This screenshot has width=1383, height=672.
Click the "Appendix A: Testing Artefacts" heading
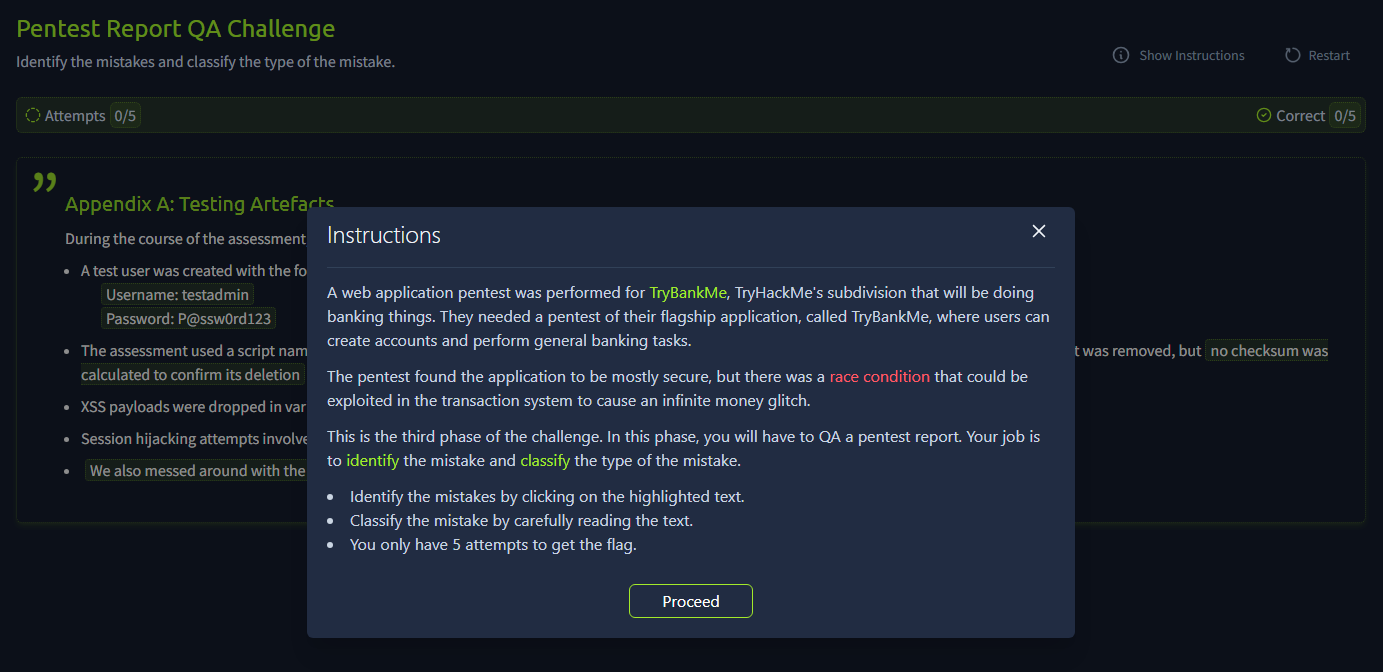[x=199, y=204]
